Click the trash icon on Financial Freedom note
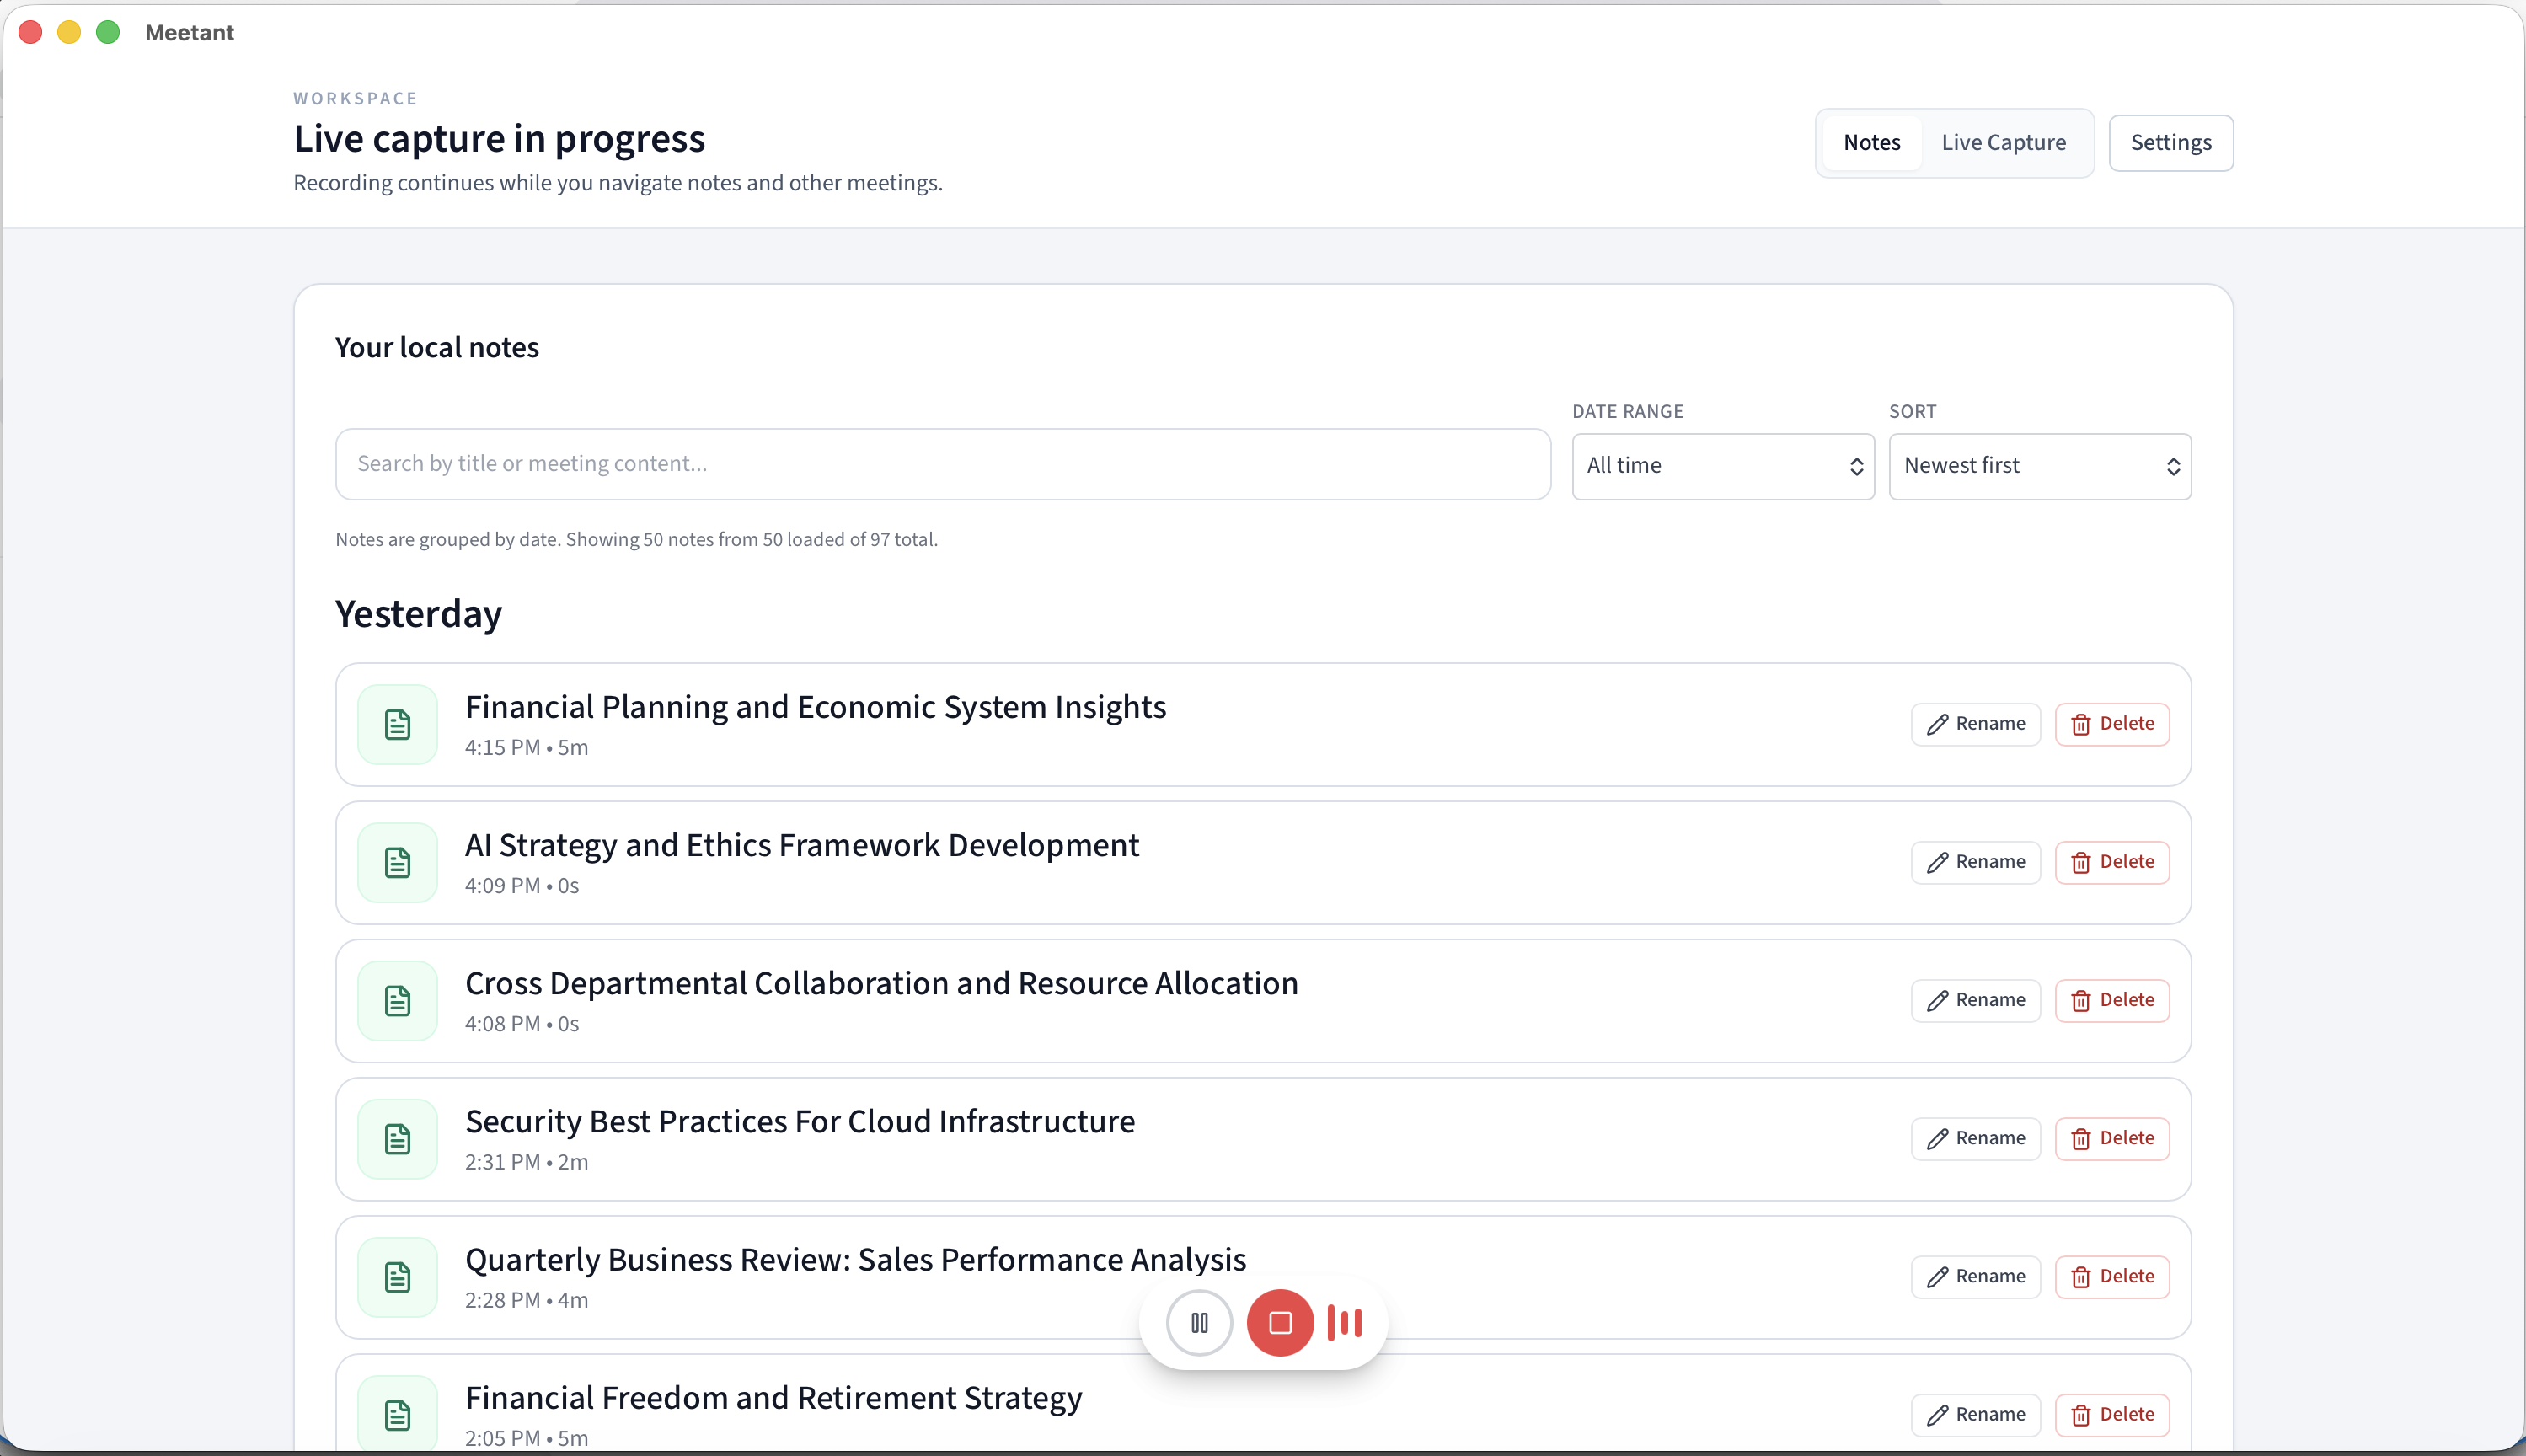 coord(2081,1414)
